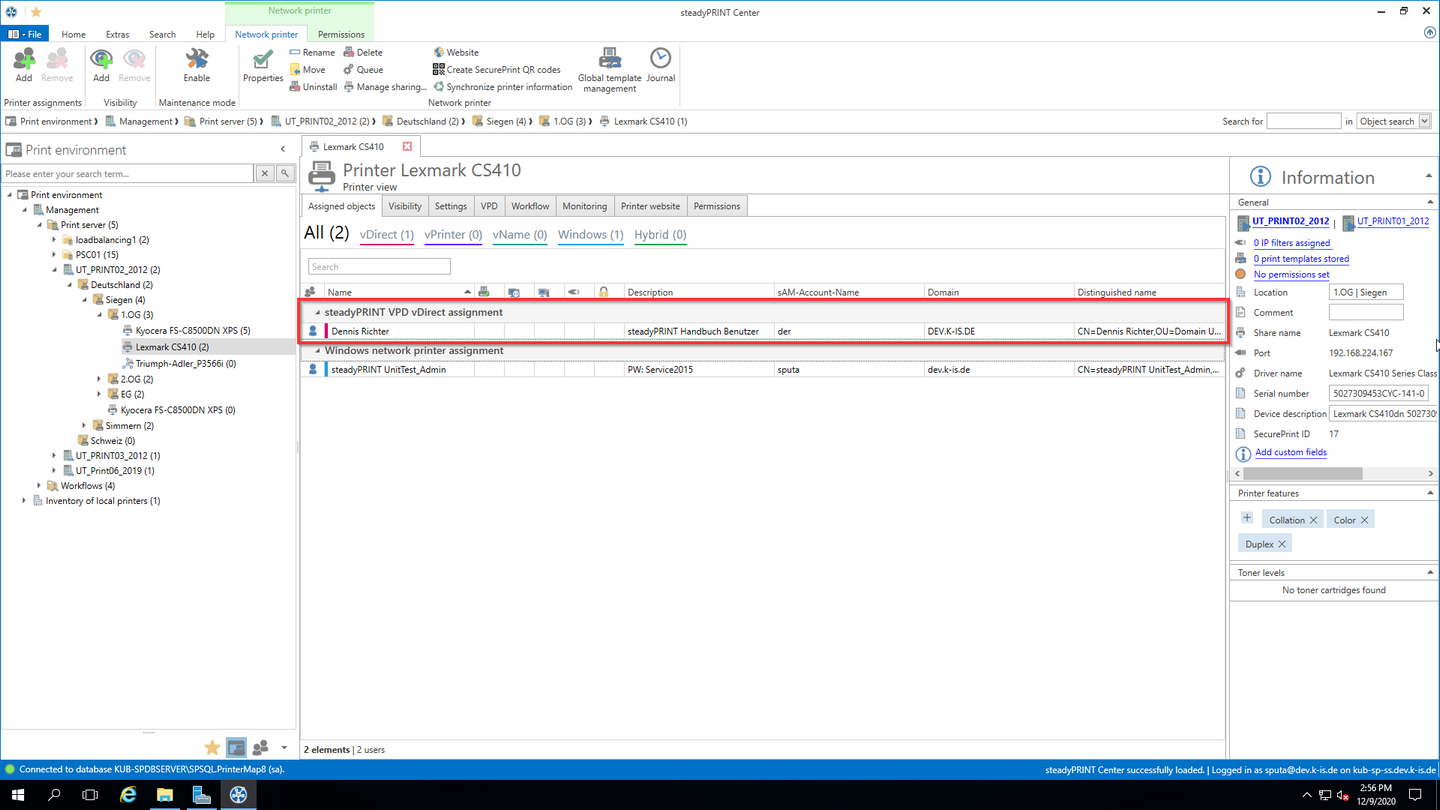Open the VPD tab
Image resolution: width=1440 pixels, height=810 pixels.
(x=489, y=206)
